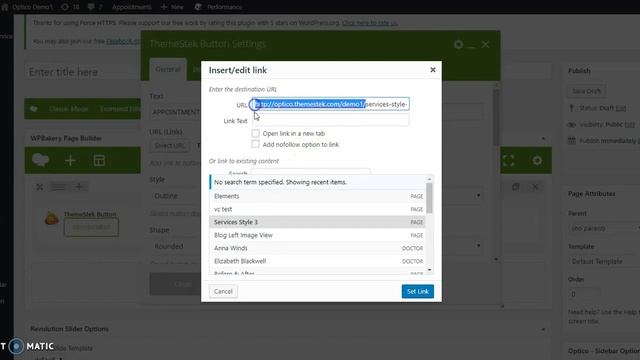Open Template dropdown showing Default Template

[x=604, y=261]
